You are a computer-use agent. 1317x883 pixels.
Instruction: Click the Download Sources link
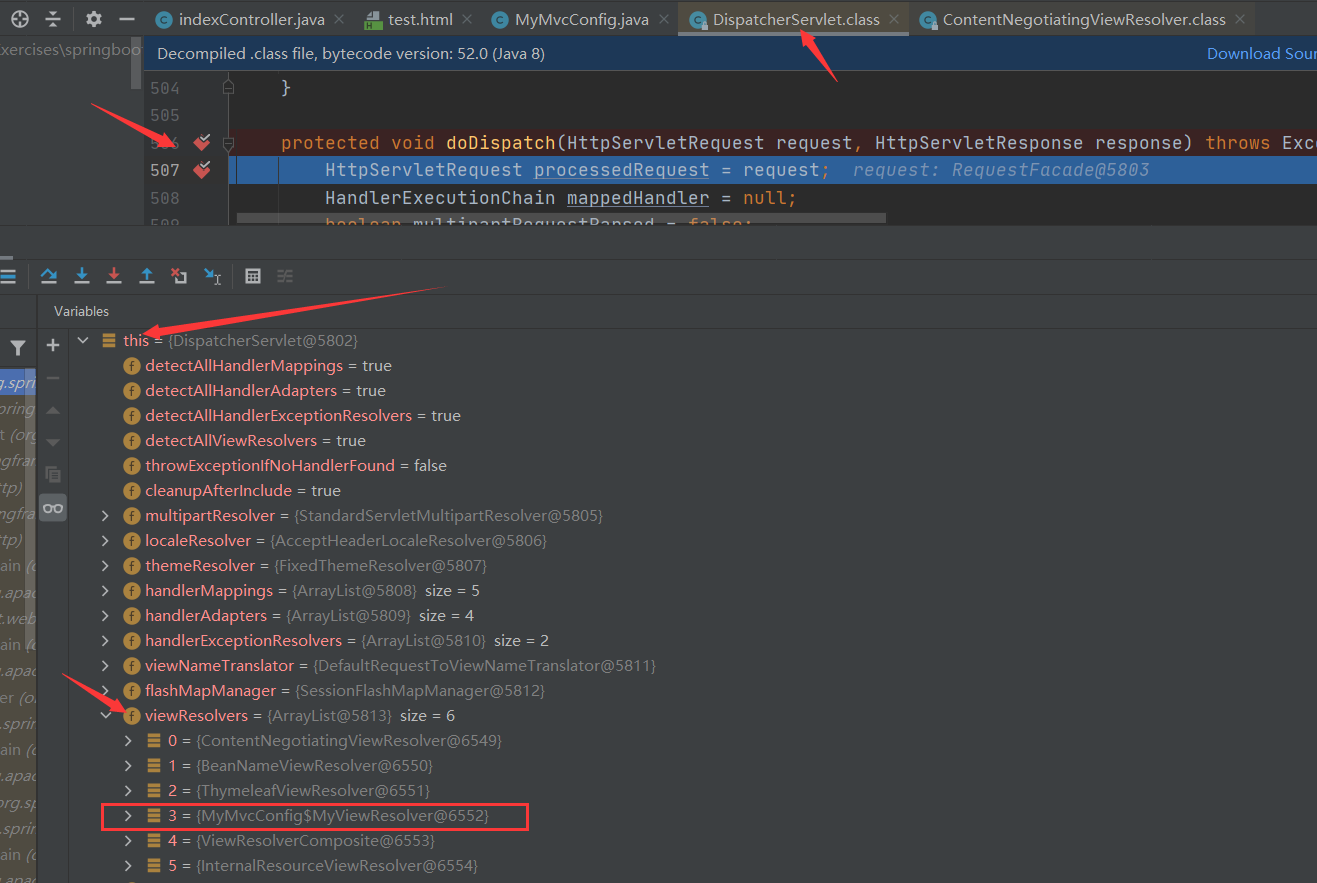coord(1262,54)
